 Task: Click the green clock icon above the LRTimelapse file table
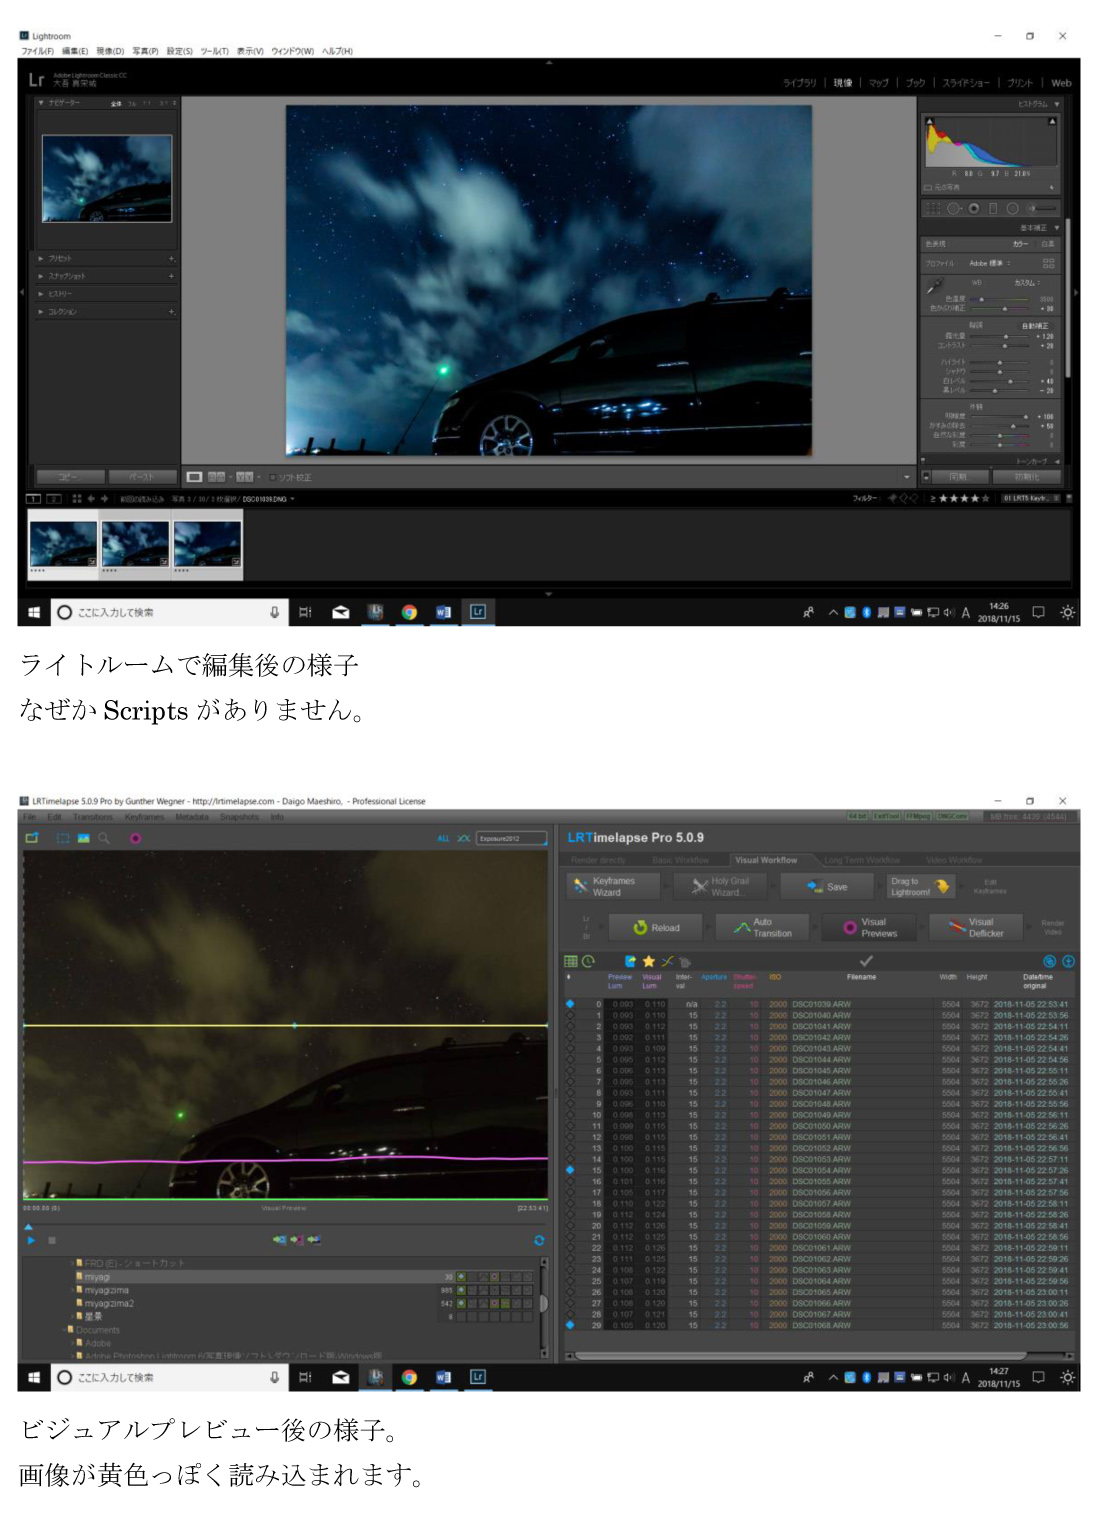[588, 961]
